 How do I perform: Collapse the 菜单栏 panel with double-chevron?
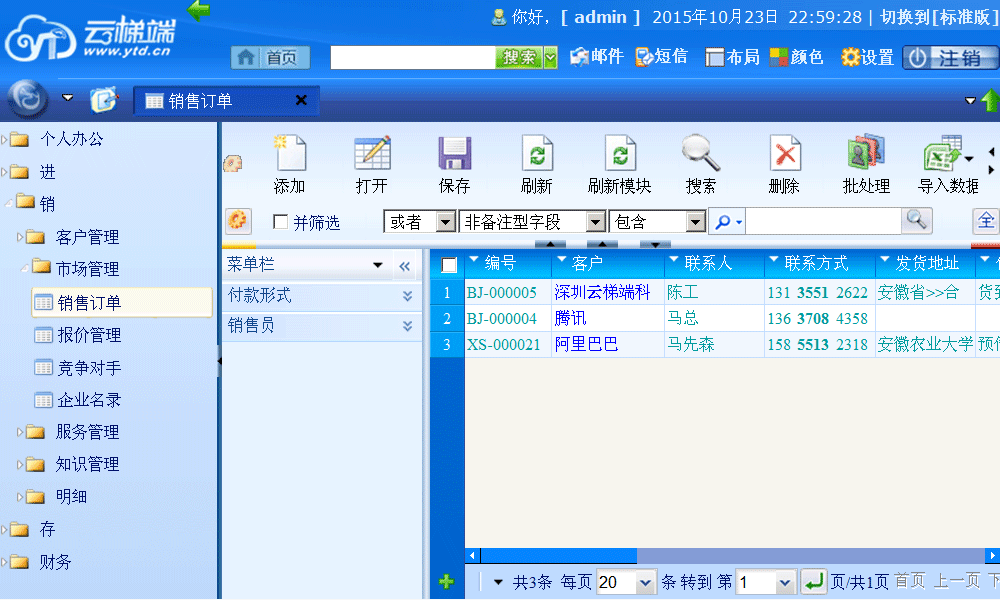404,267
